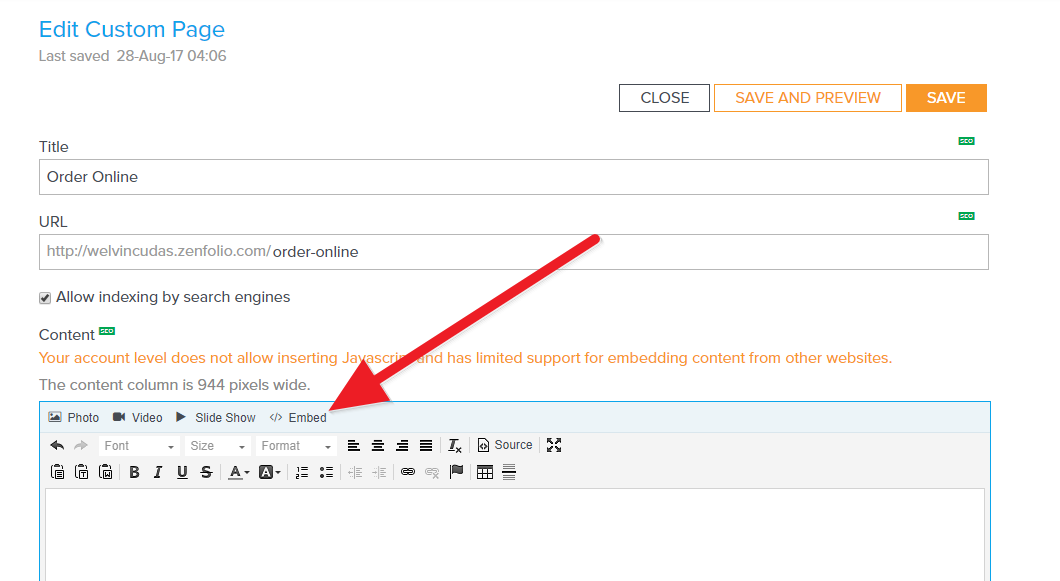1060x581 pixels.
Task: Open the text color picker
Action: click(238, 472)
